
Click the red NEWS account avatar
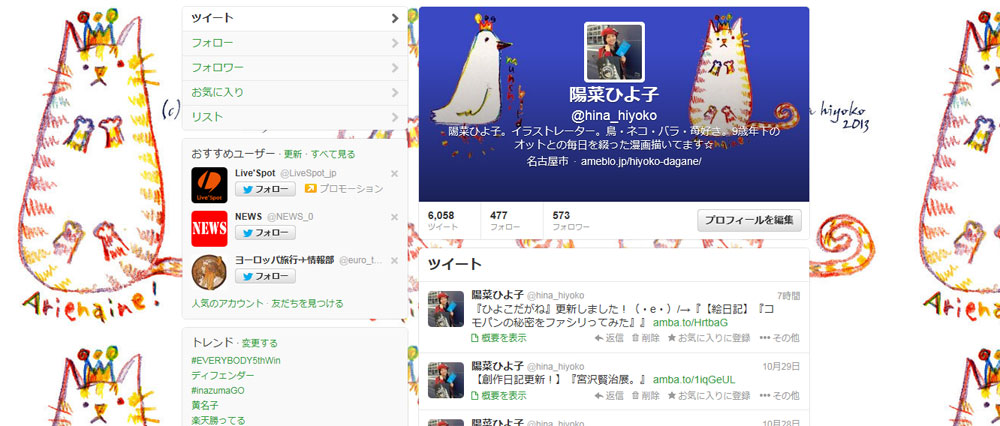pyautogui.click(x=208, y=228)
